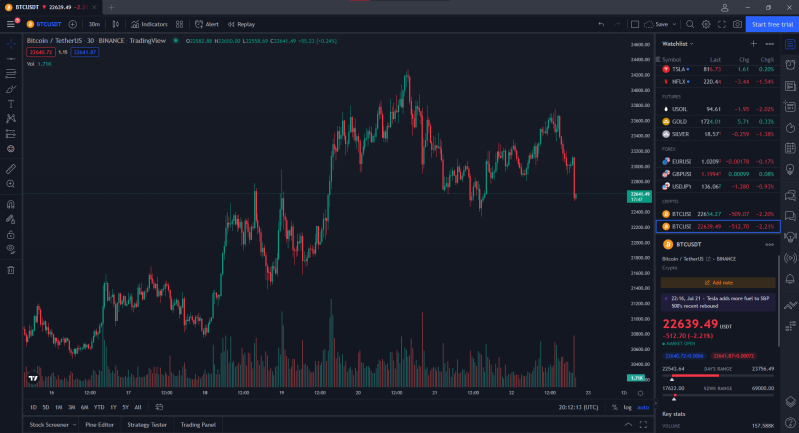The image size is (799, 433).
Task: Select the 1D time range
Action: pos(33,407)
